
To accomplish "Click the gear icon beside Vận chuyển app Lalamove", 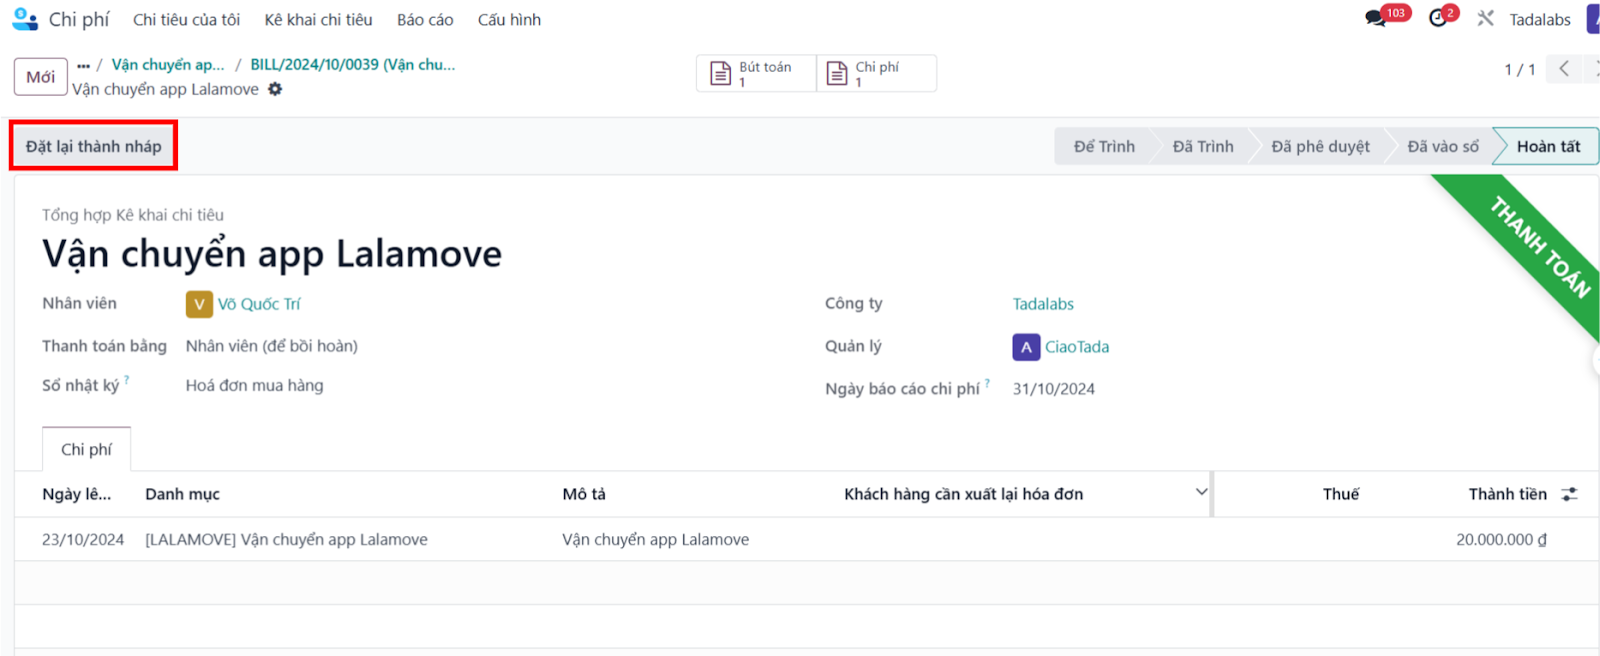I will pyautogui.click(x=275, y=89).
